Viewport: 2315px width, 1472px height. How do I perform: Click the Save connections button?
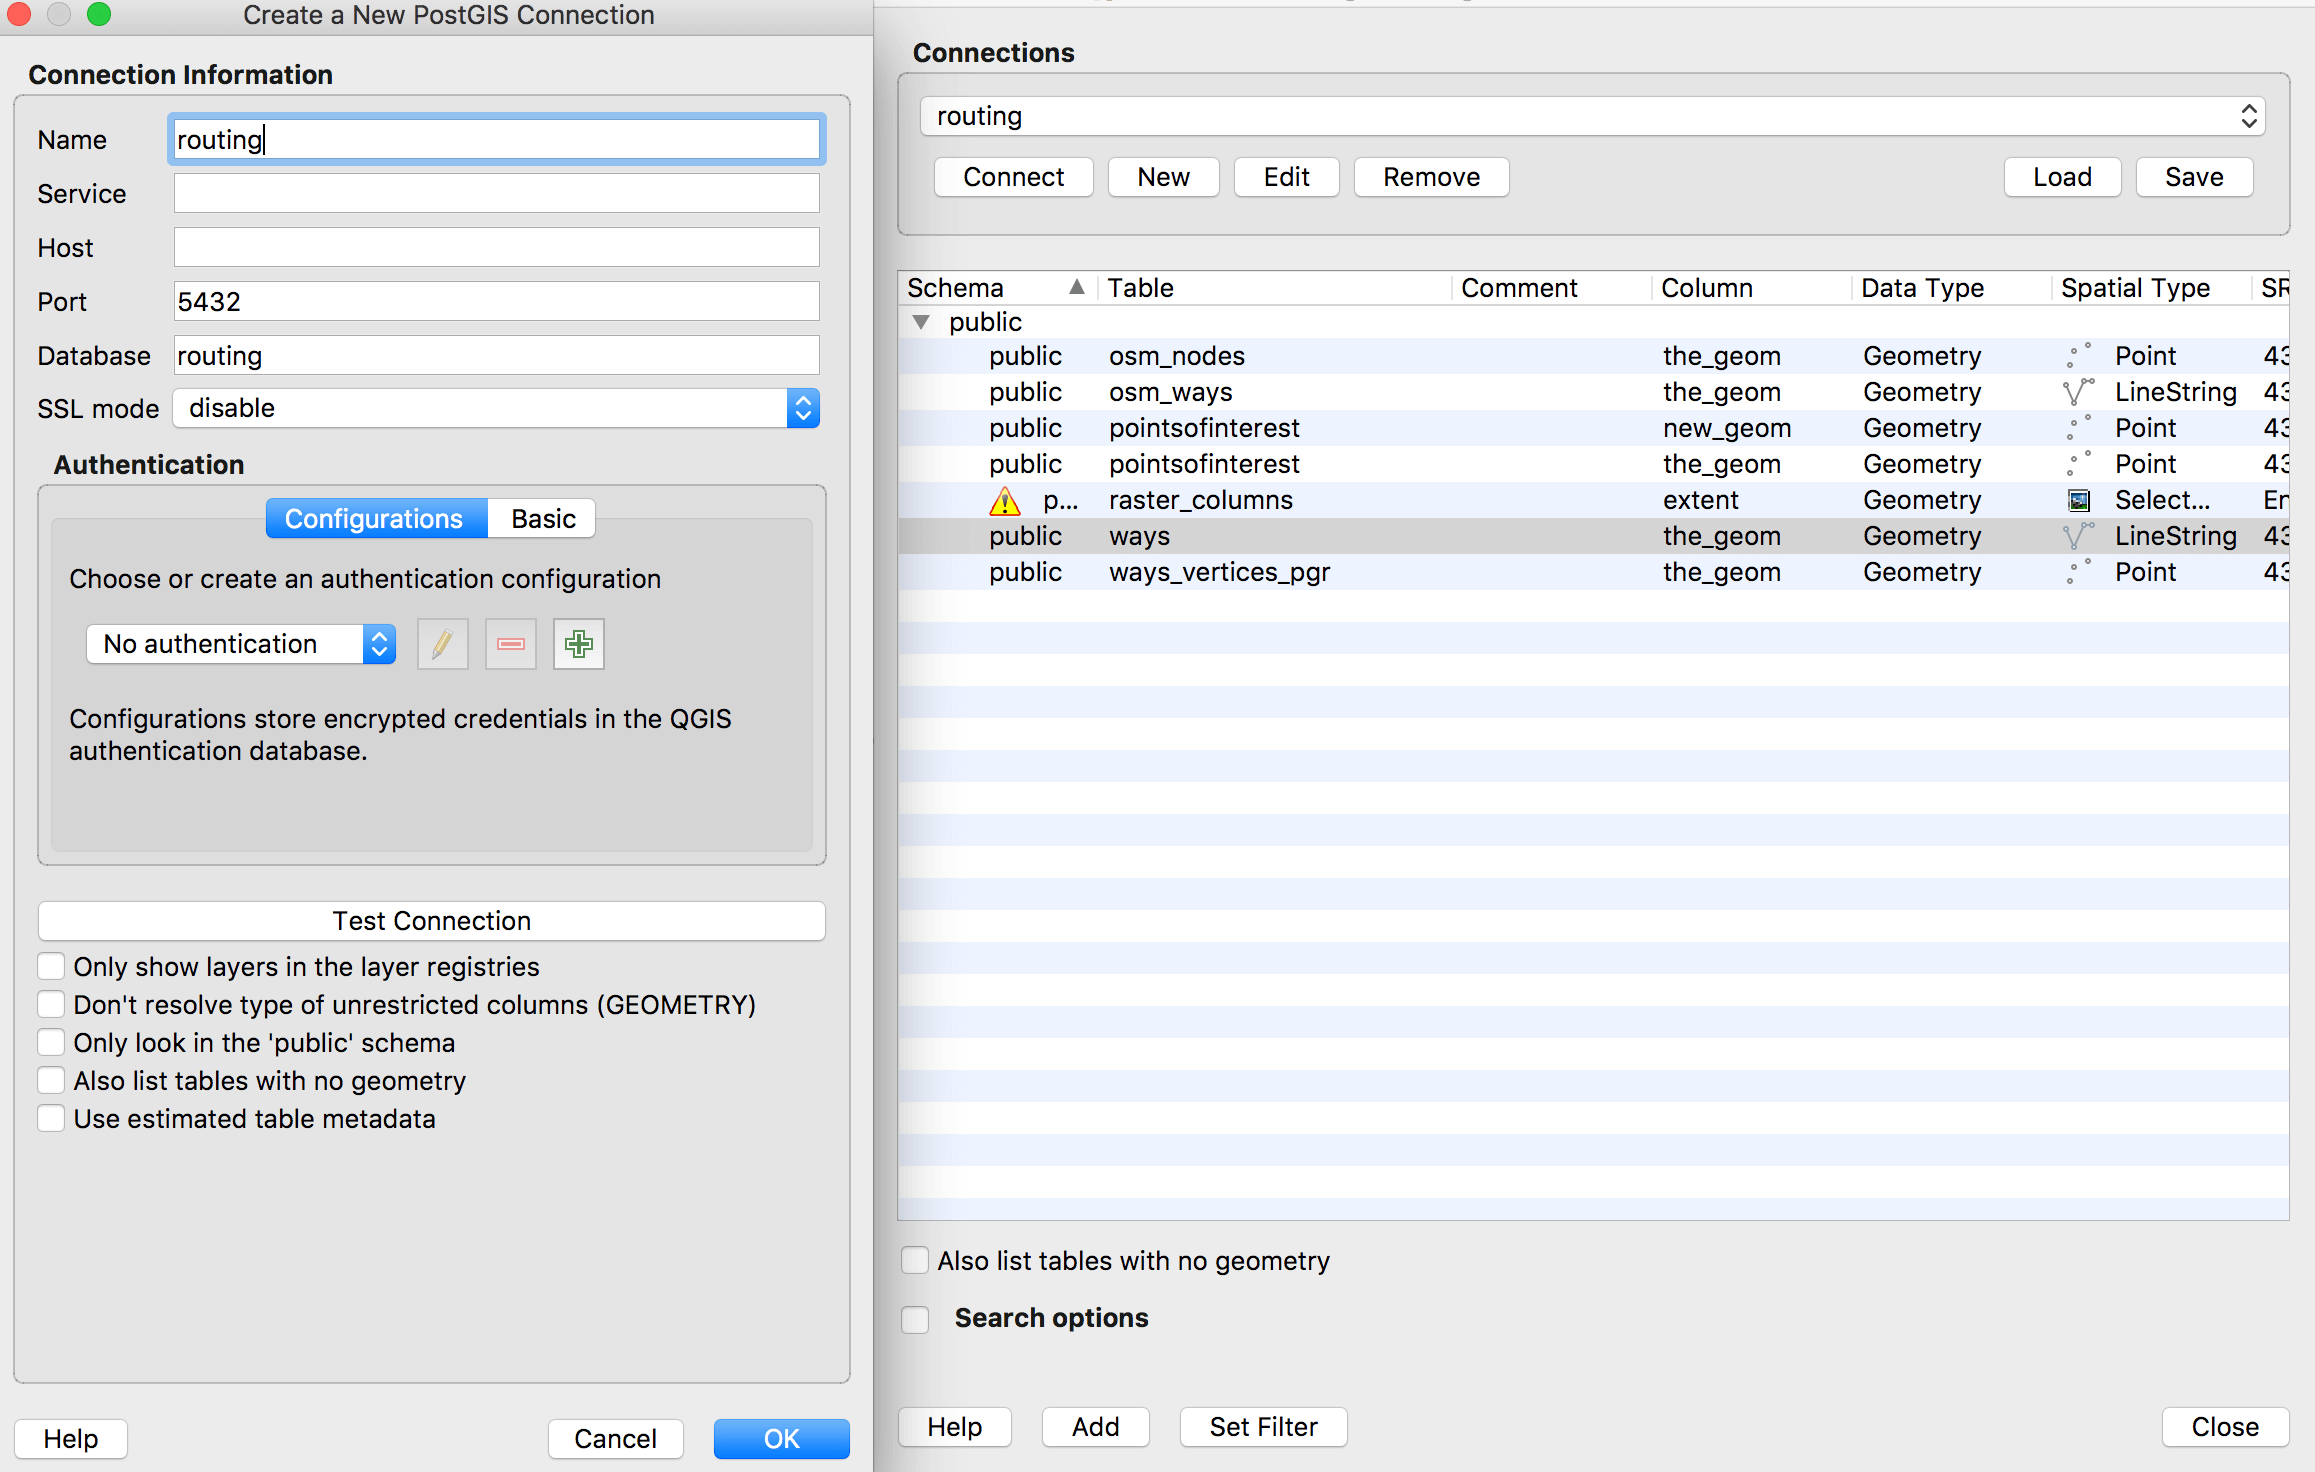click(x=2194, y=177)
